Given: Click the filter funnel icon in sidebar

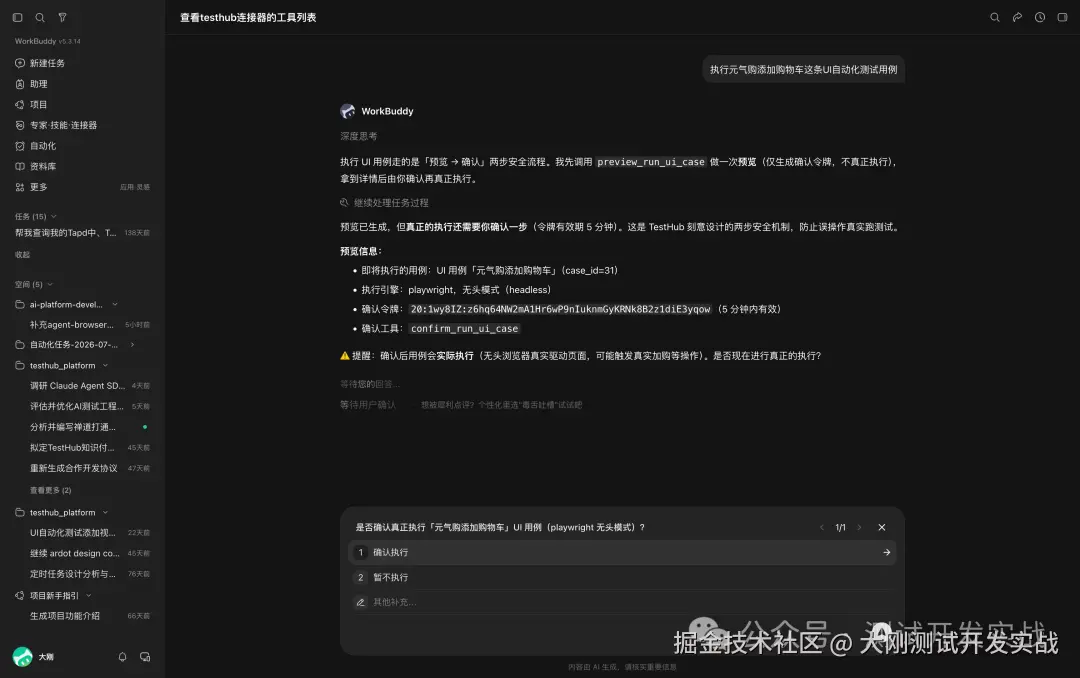Looking at the screenshot, I should (x=62, y=17).
